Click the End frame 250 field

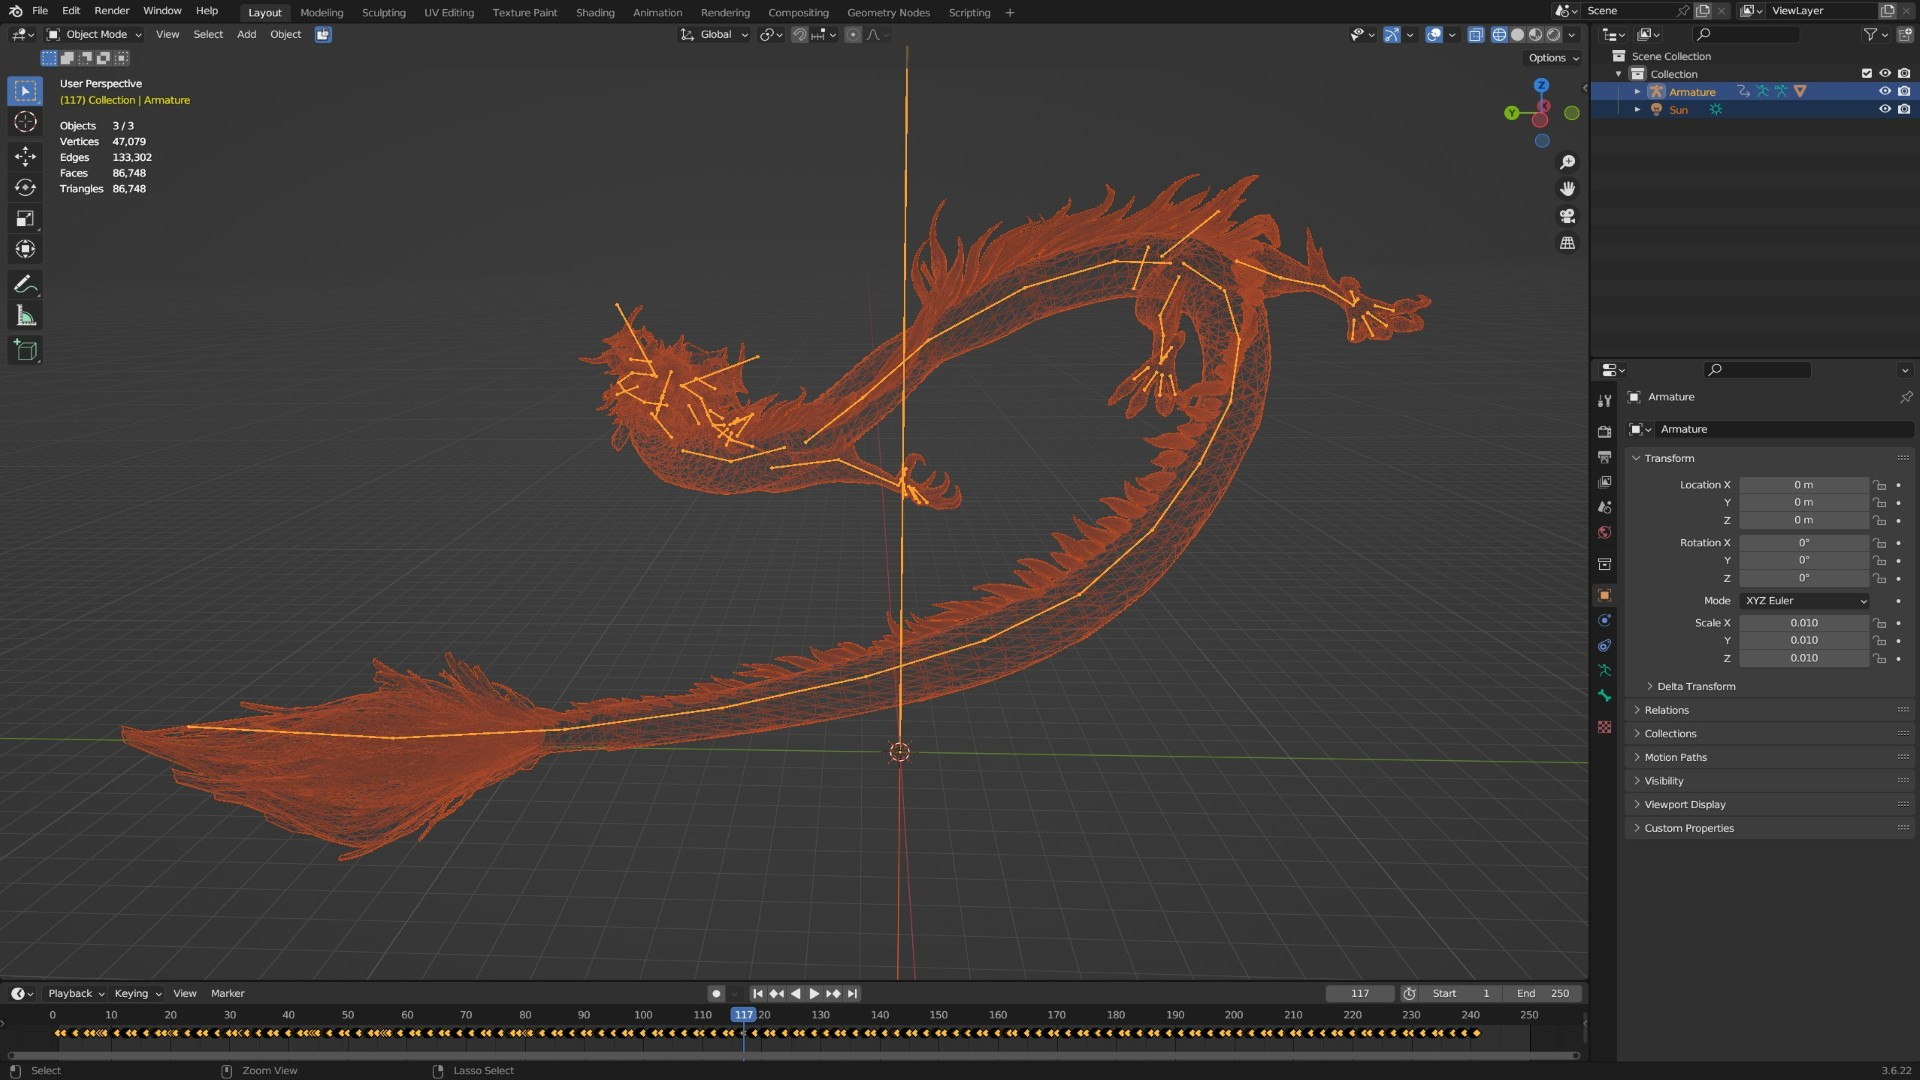point(1543,993)
